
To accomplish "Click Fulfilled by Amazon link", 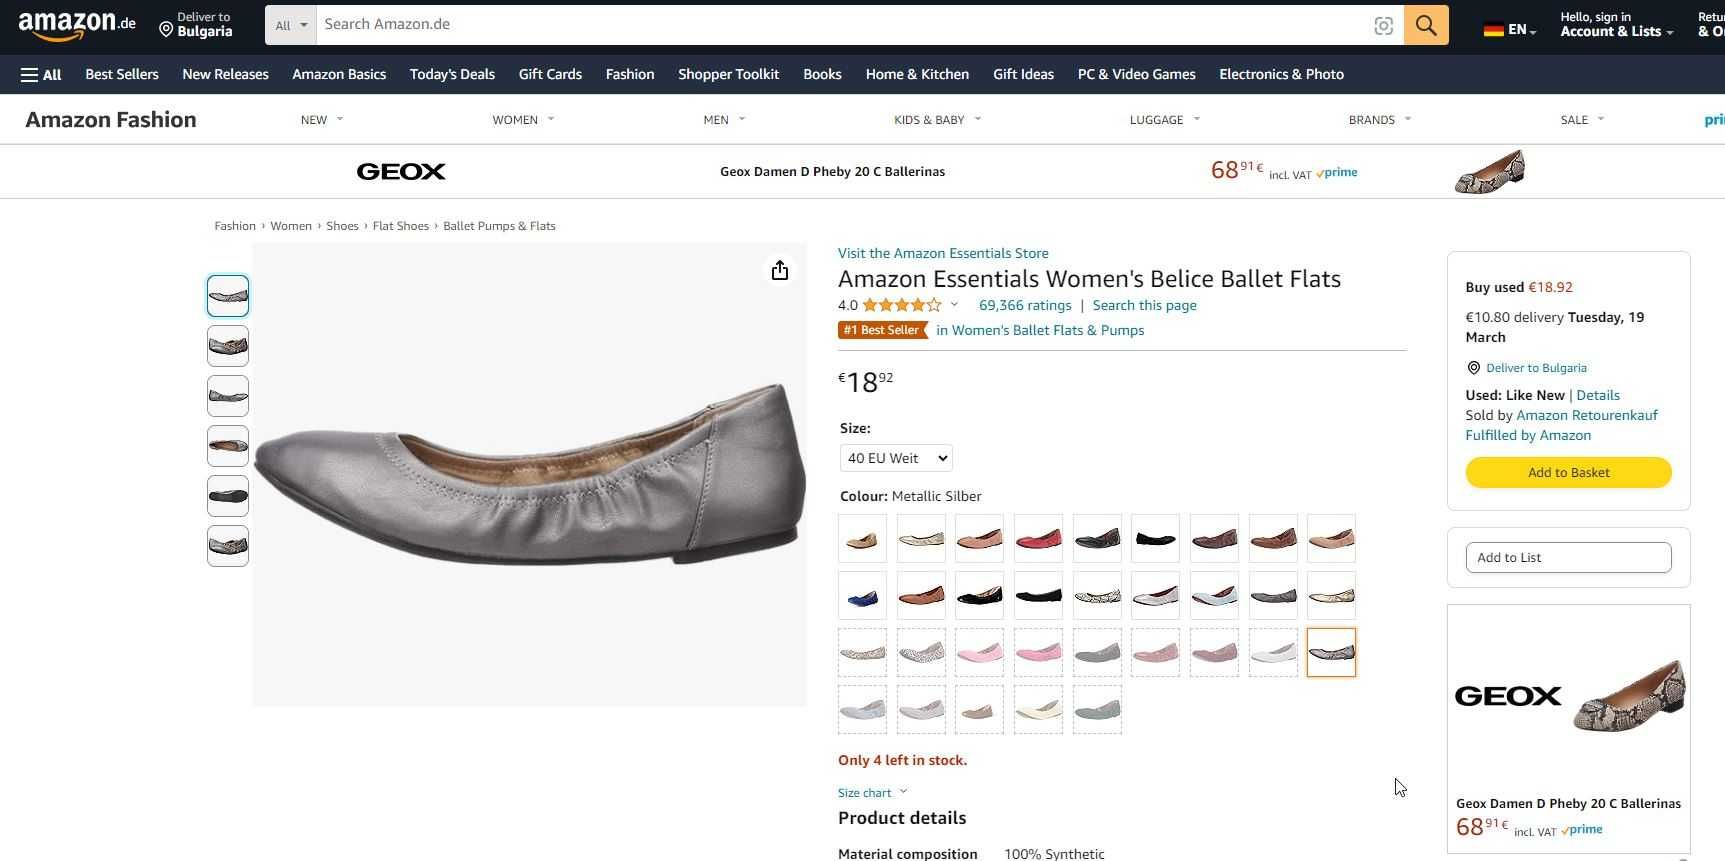I will point(1528,436).
